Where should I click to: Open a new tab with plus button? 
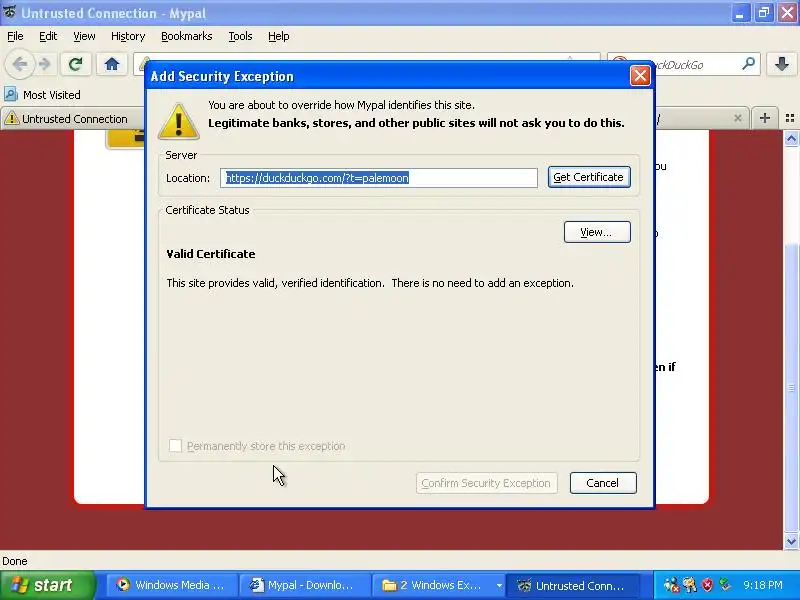764,118
